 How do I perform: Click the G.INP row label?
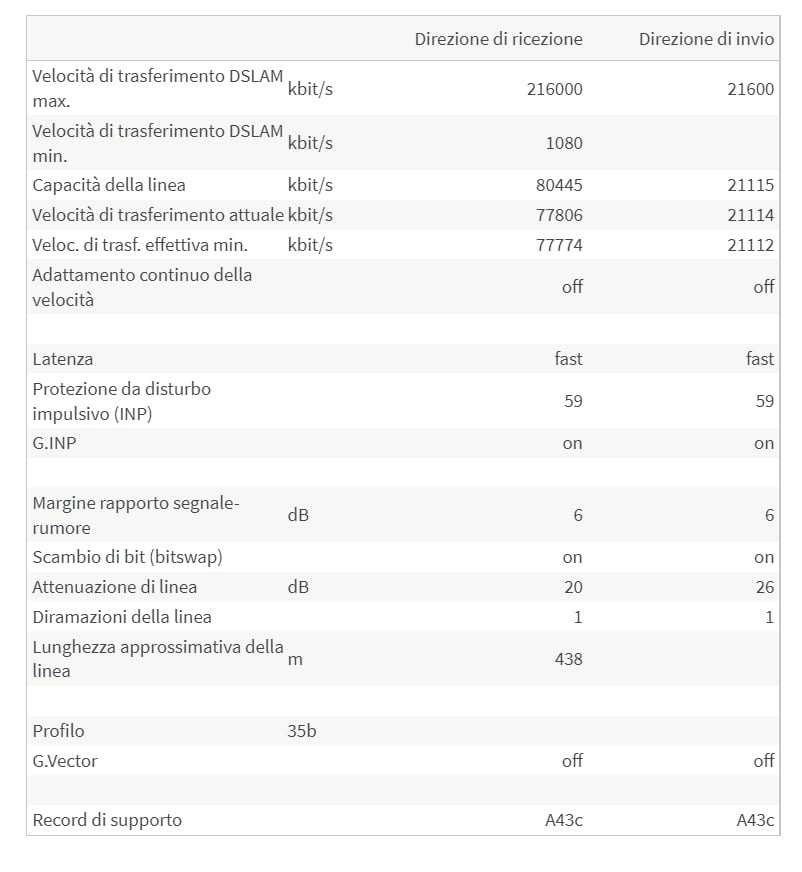point(55,443)
